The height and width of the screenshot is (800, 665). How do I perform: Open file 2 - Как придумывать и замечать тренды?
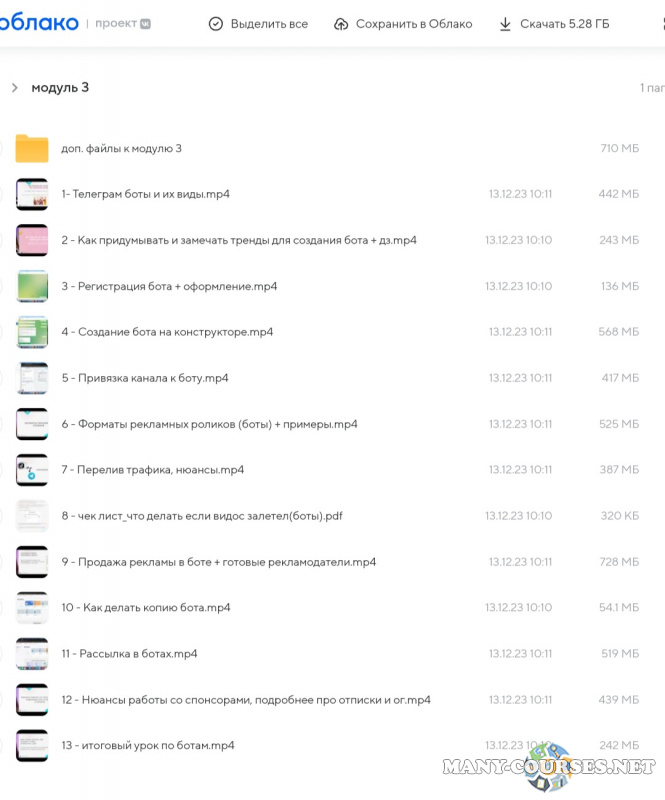point(239,240)
